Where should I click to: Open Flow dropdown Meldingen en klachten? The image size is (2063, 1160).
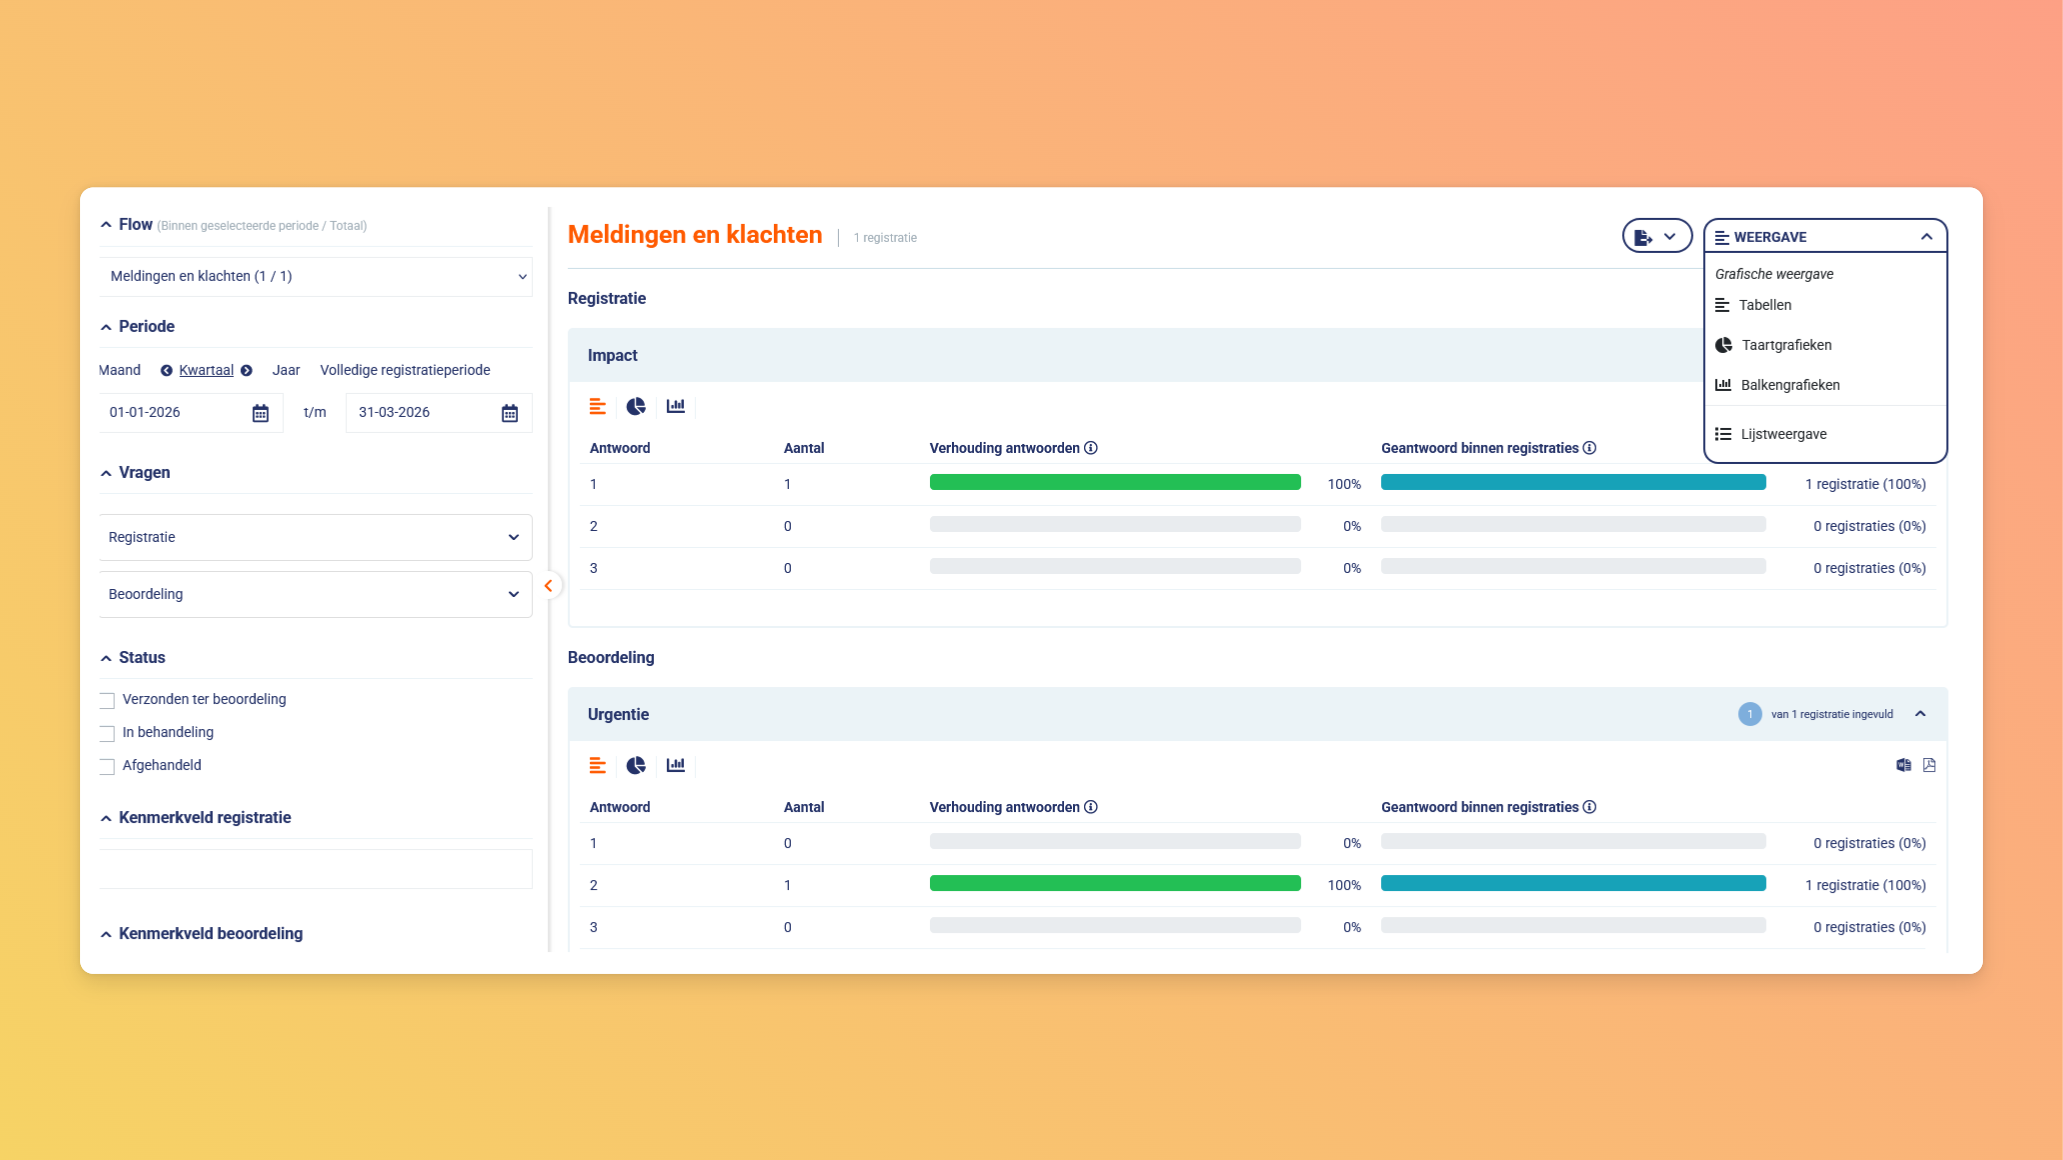point(315,276)
